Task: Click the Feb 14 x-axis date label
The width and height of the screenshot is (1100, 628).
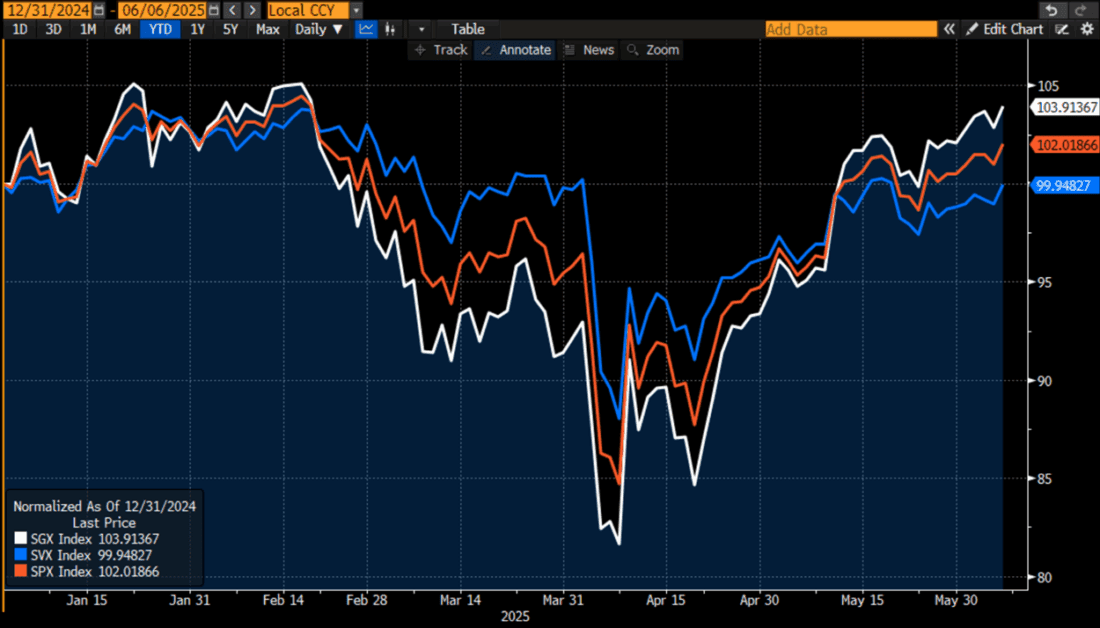Action: (283, 601)
